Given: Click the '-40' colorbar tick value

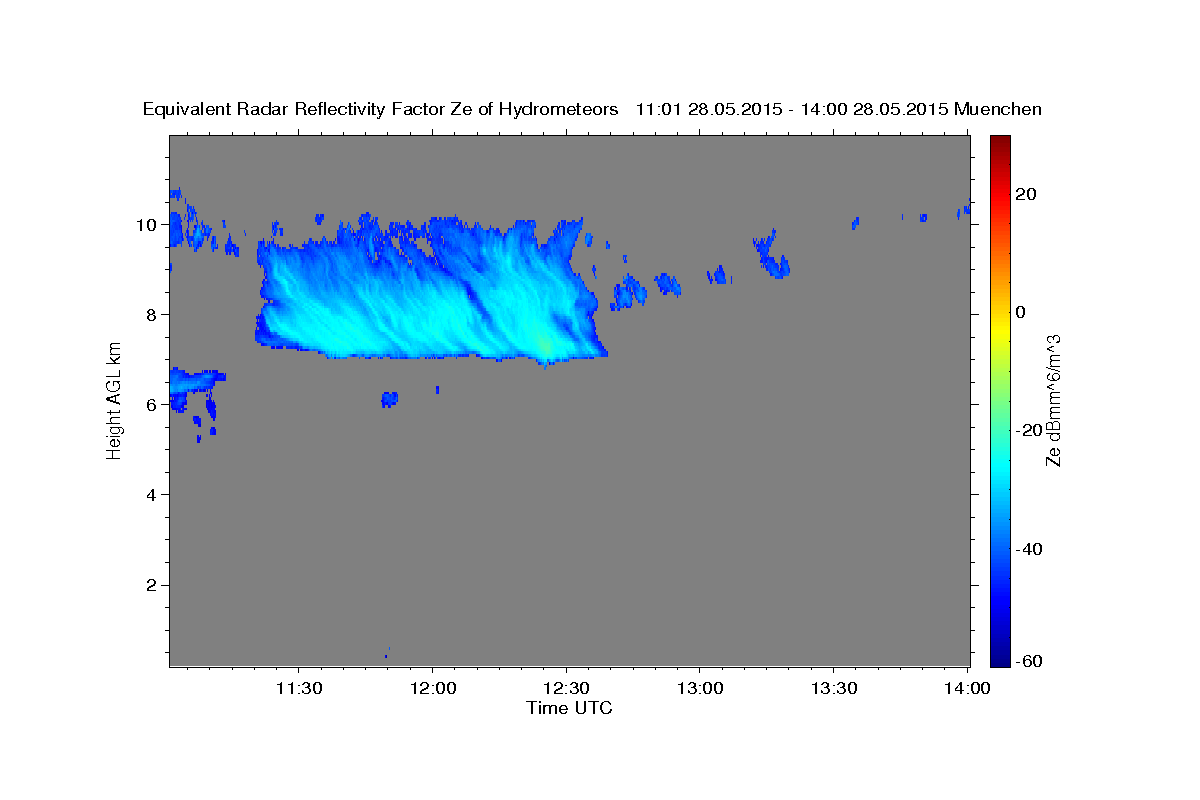Looking at the screenshot, I should coord(1029,549).
